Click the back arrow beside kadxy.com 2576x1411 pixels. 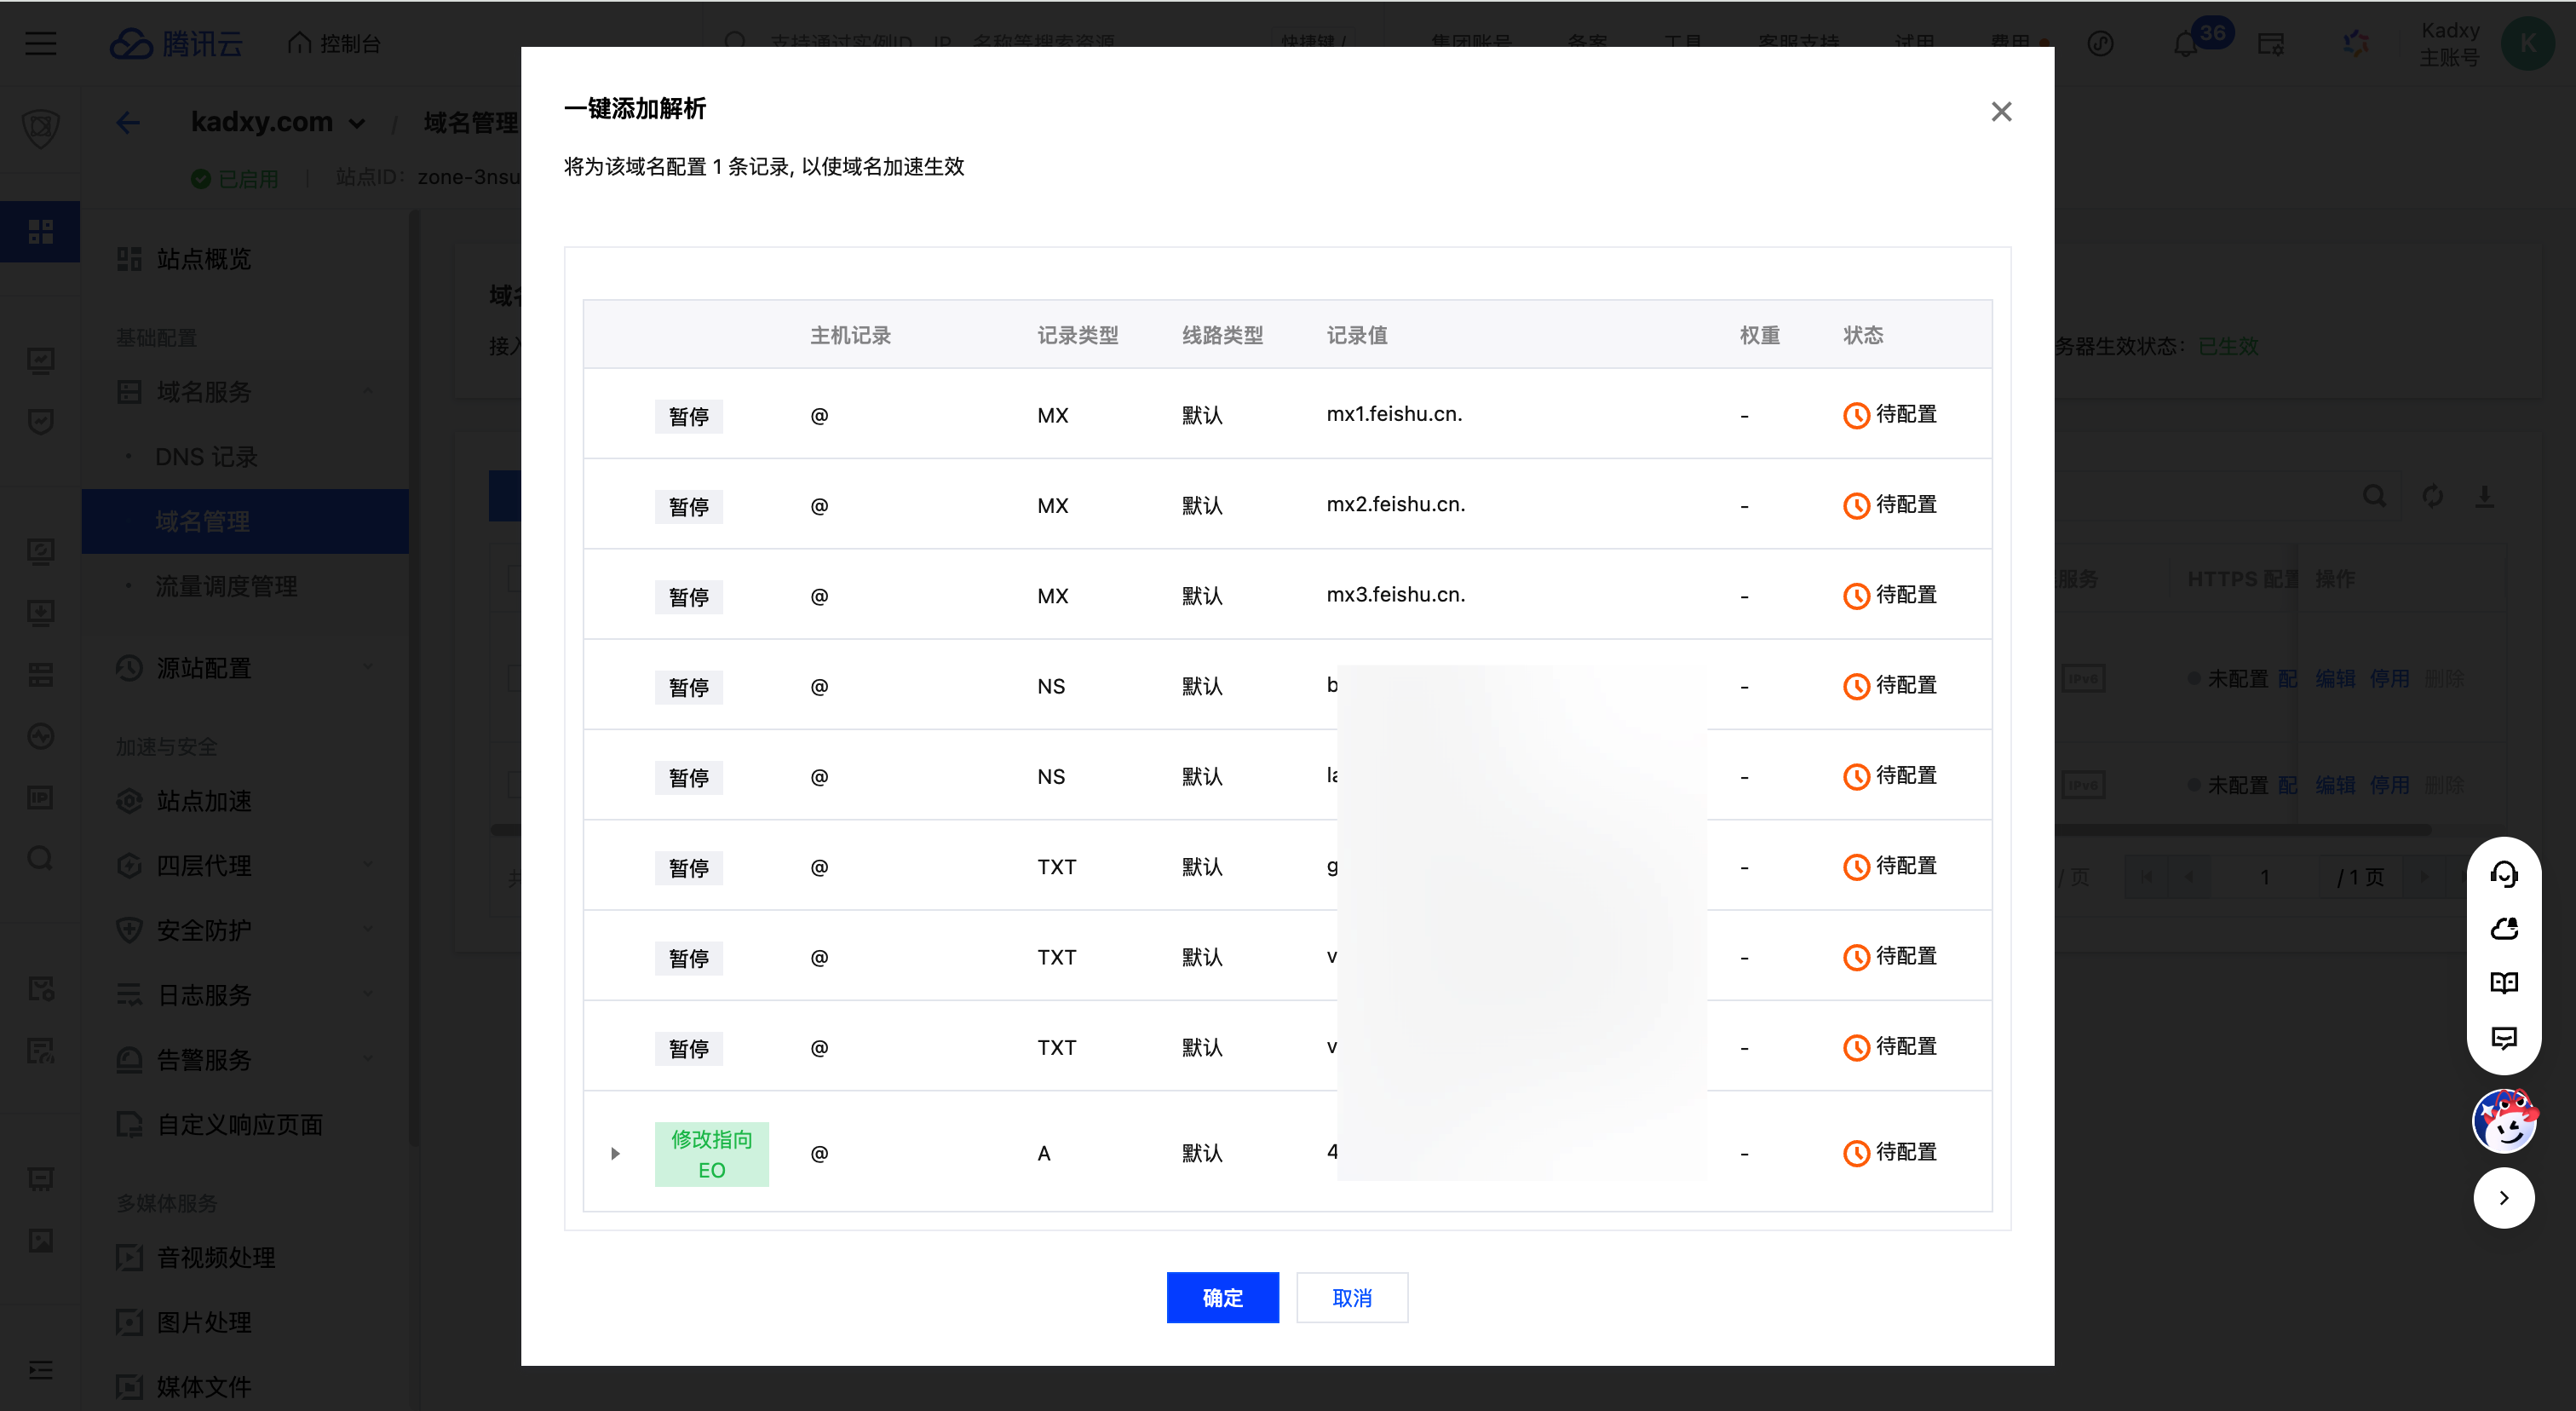127,122
